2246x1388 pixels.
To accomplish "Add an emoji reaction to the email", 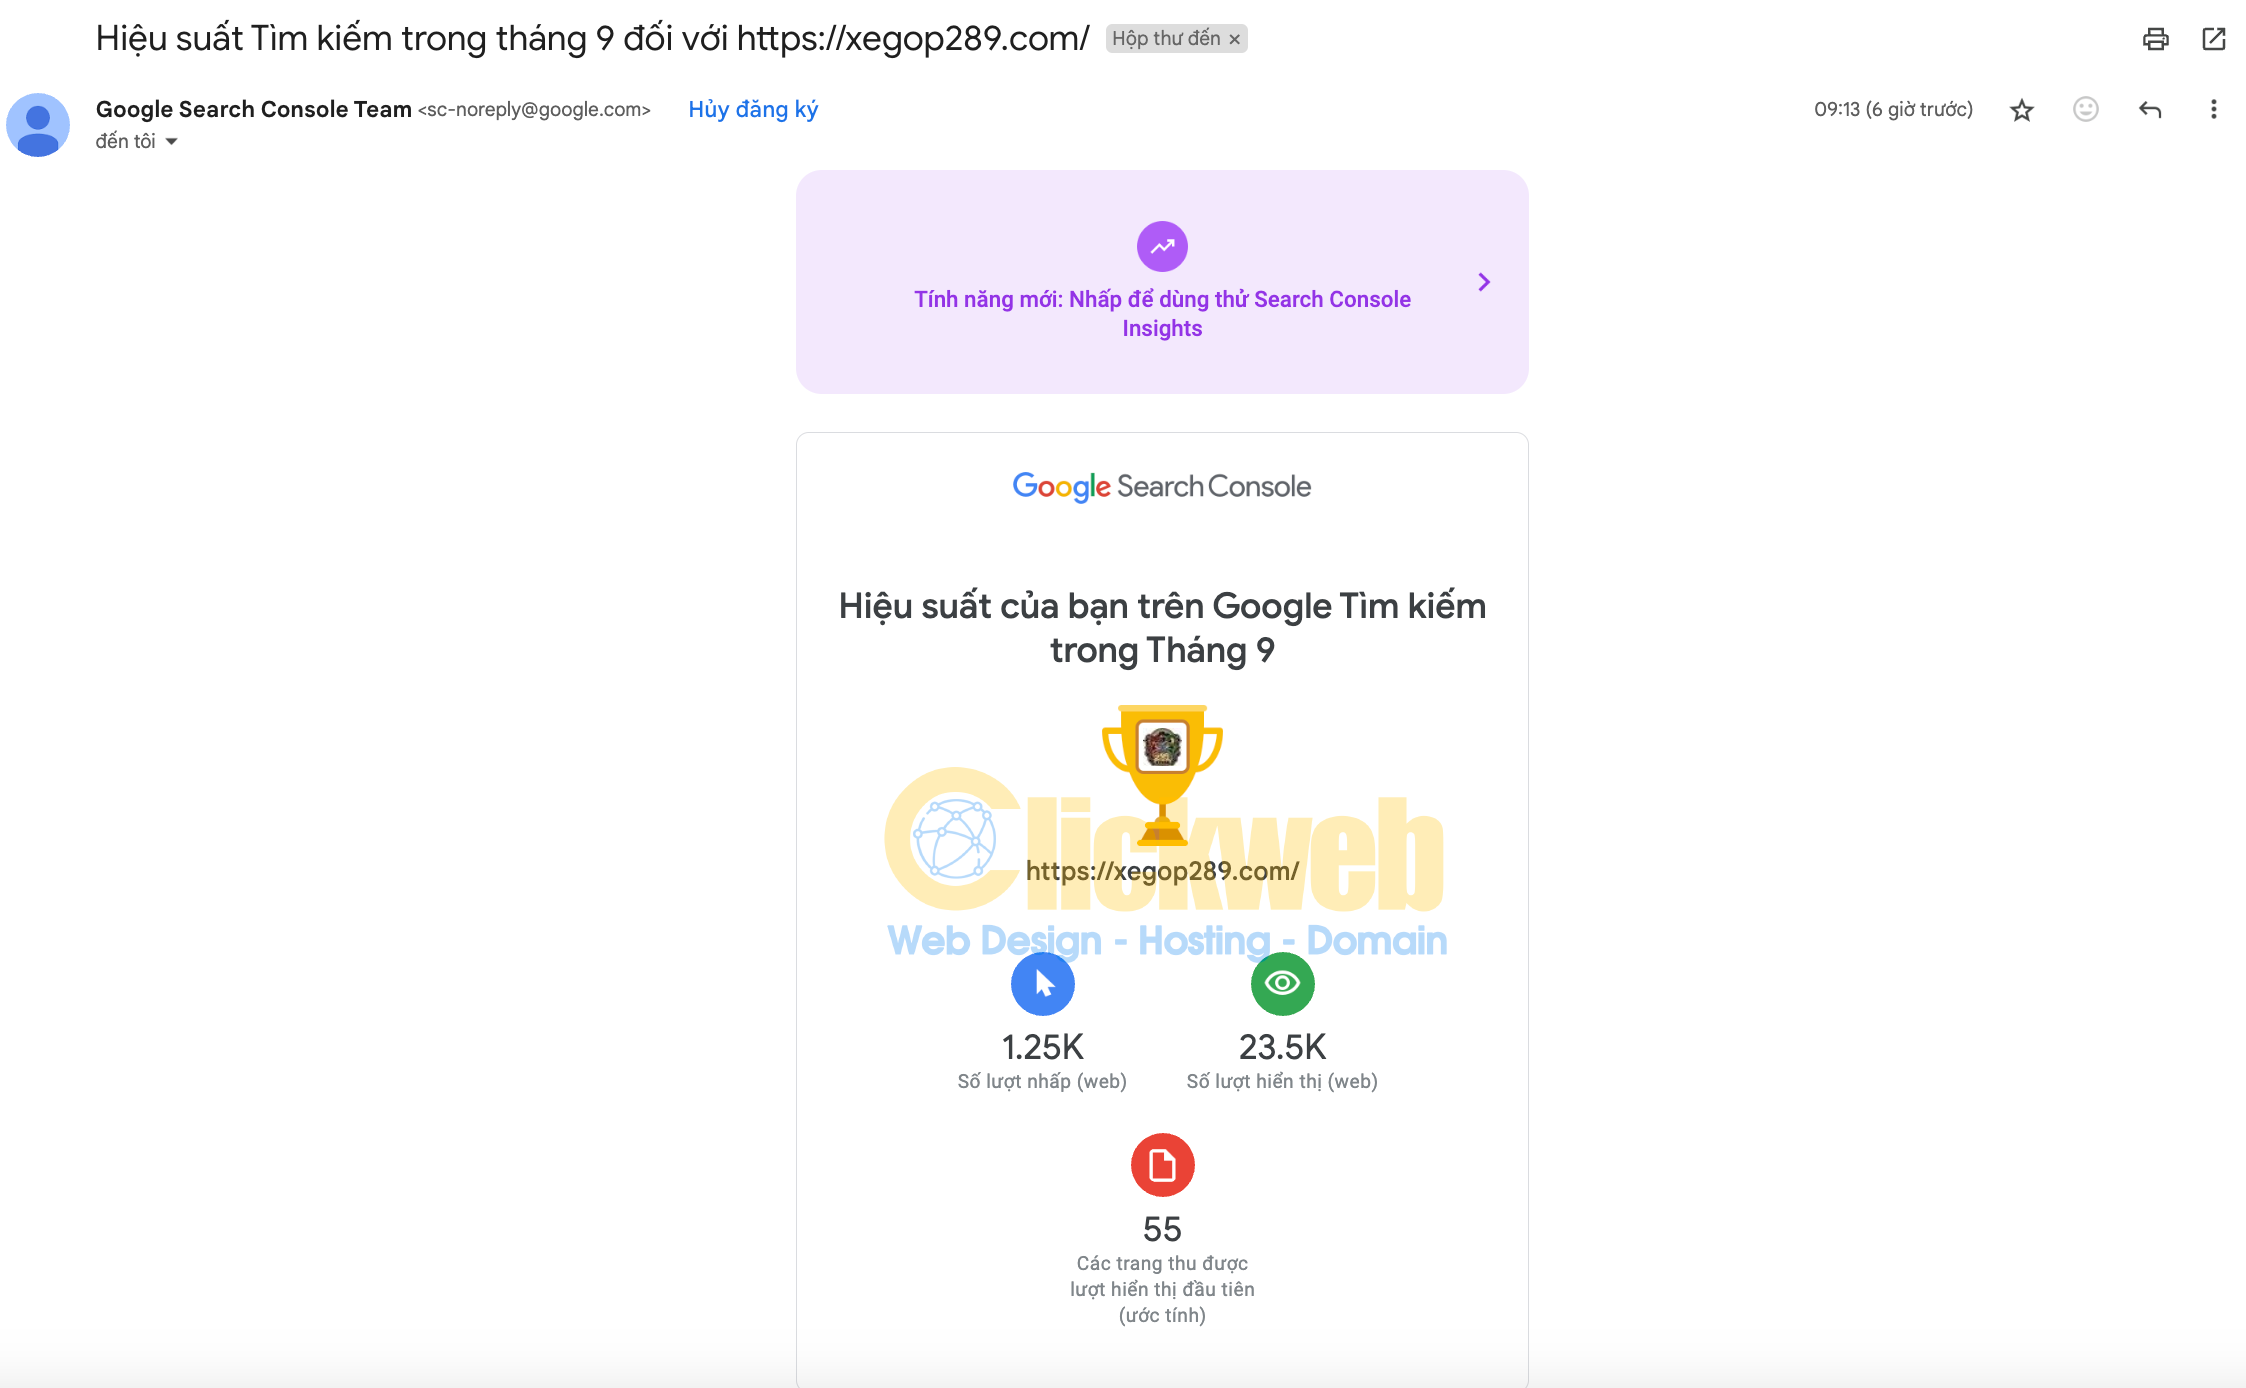I will [2085, 109].
